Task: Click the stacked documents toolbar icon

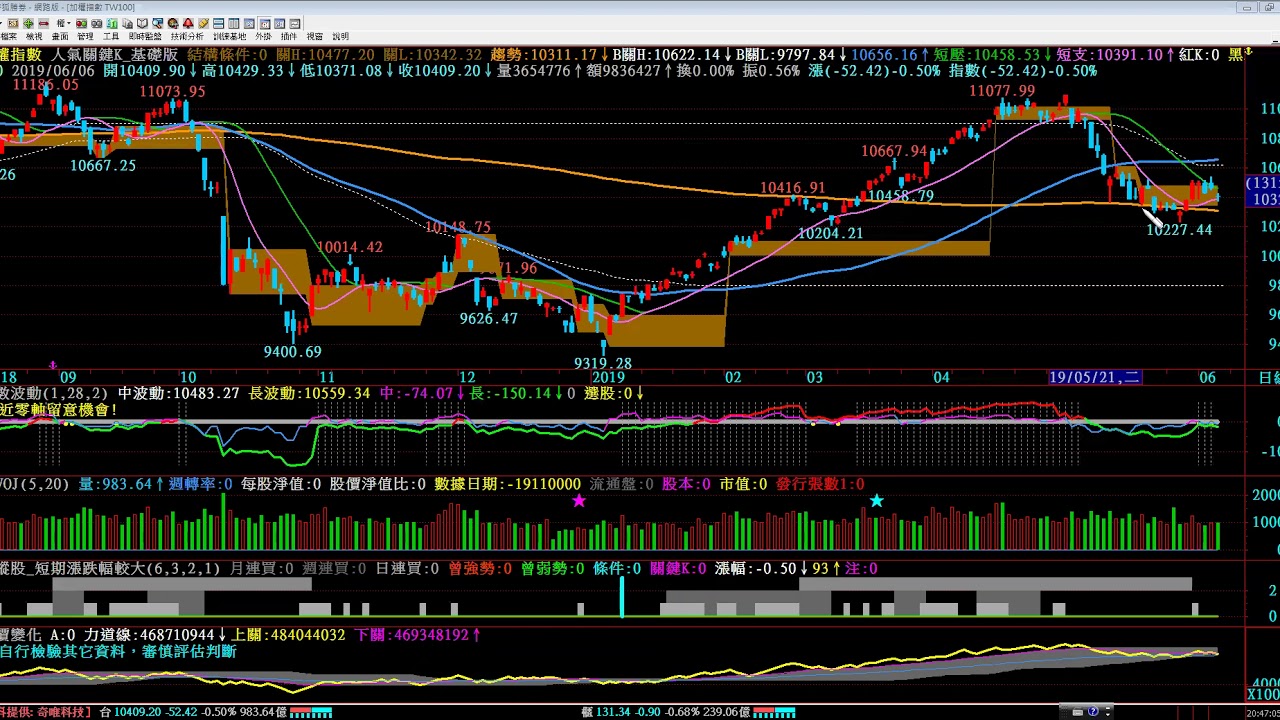Action: point(127,23)
